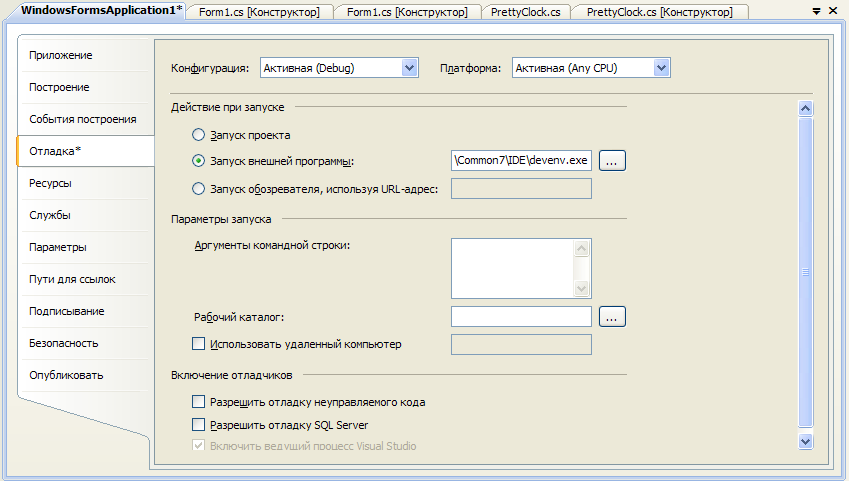
Task: Open the Построение settings page
Action: click(x=84, y=87)
